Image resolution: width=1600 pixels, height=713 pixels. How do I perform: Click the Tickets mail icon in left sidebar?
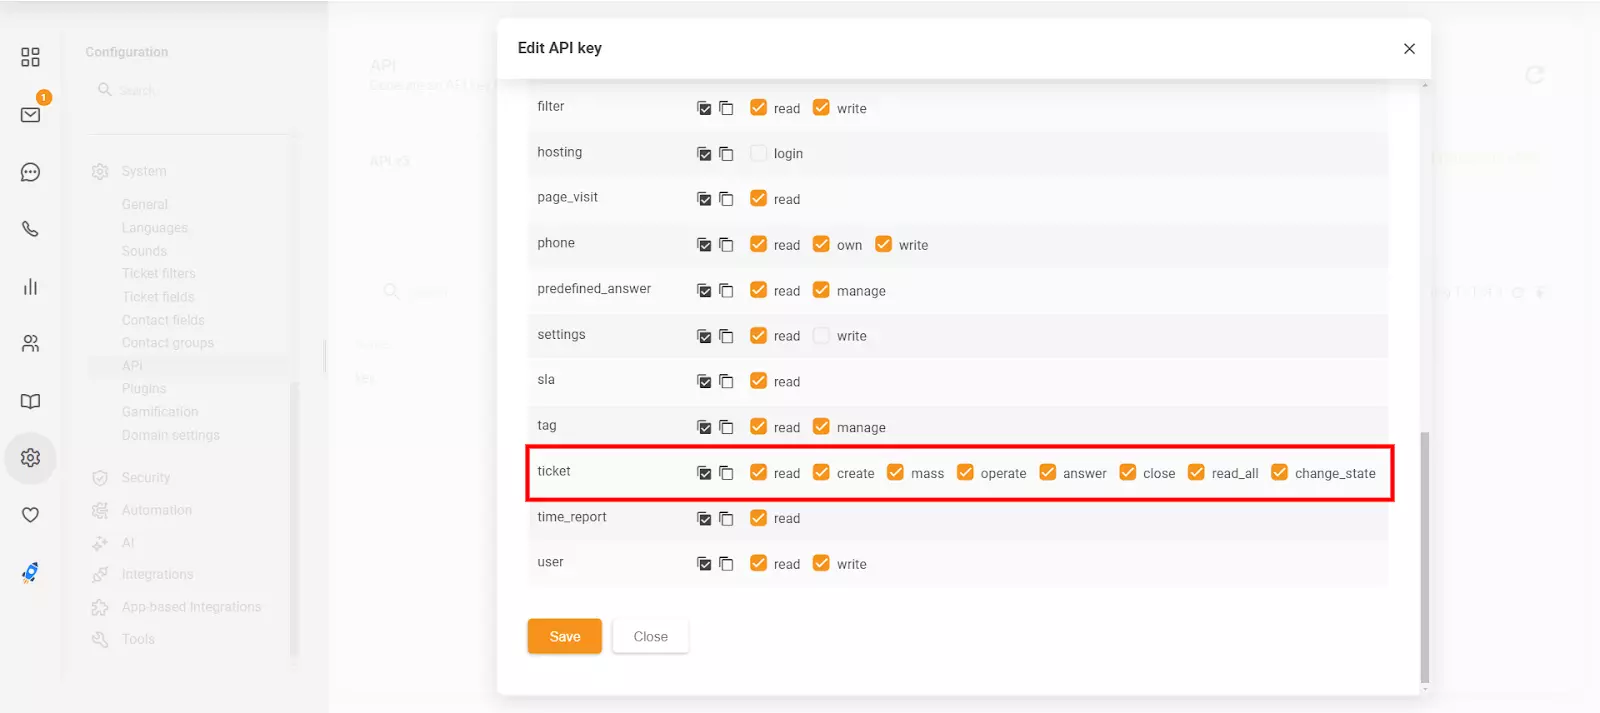click(30, 115)
